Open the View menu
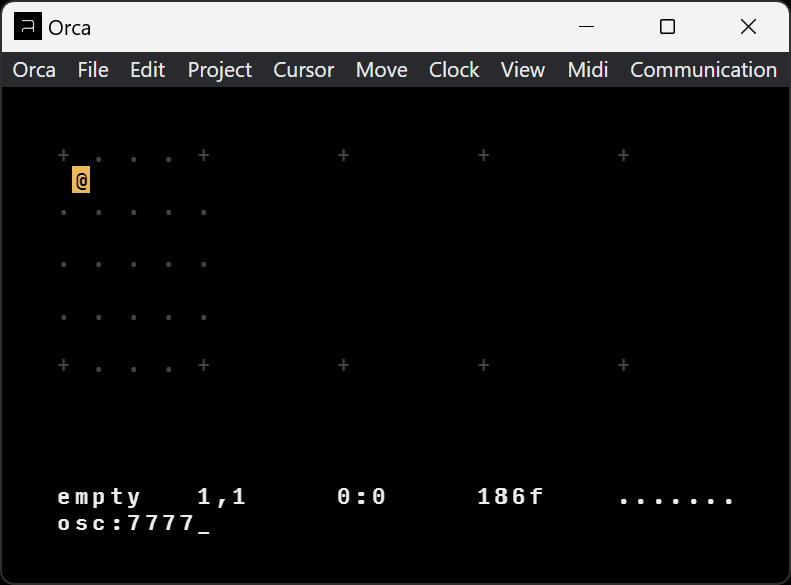The width and height of the screenshot is (791, 585). tap(523, 70)
